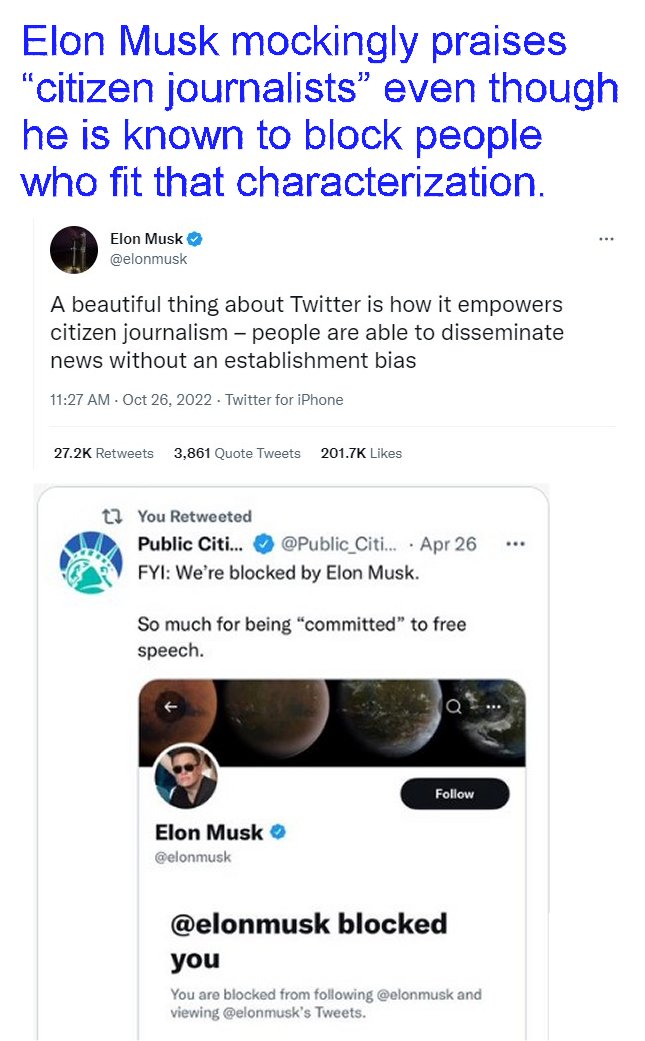Click the black Follow button
This screenshot has width=645, height=1041.
tap(454, 793)
